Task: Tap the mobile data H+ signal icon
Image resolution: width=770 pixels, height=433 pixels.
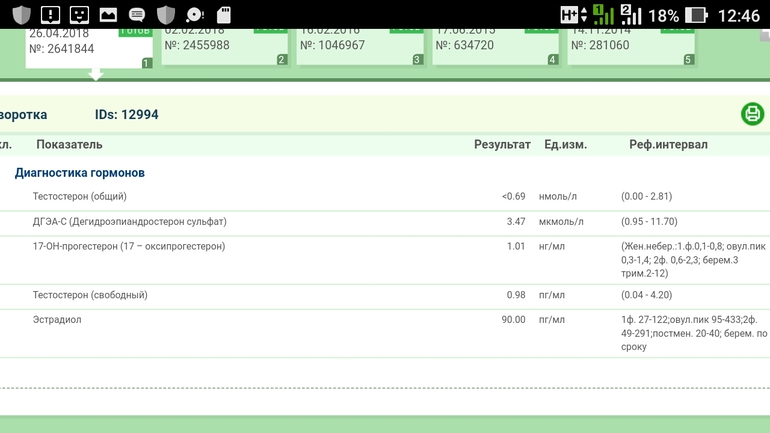Action: click(571, 15)
